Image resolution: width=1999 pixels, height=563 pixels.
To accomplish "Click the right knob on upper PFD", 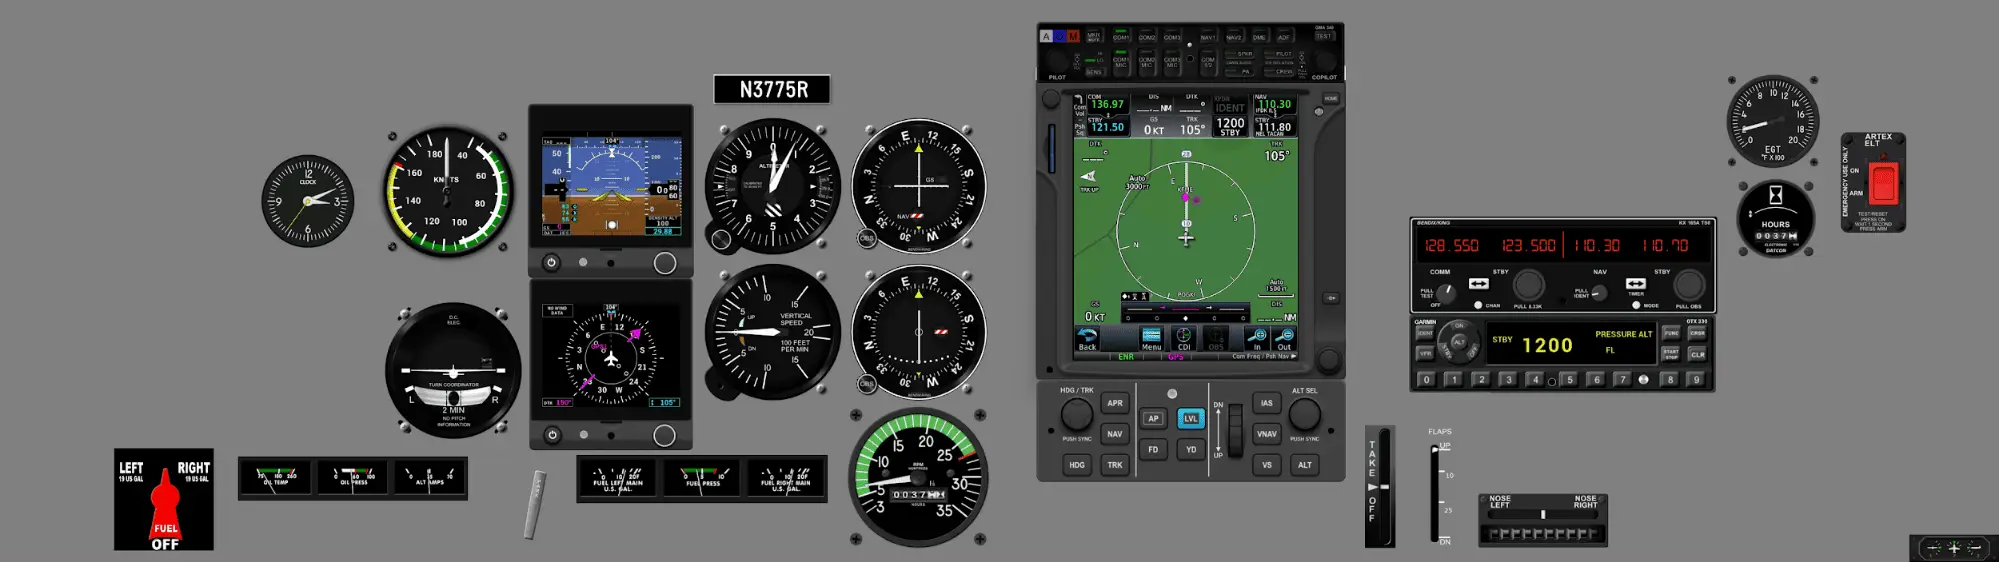I will tap(665, 263).
